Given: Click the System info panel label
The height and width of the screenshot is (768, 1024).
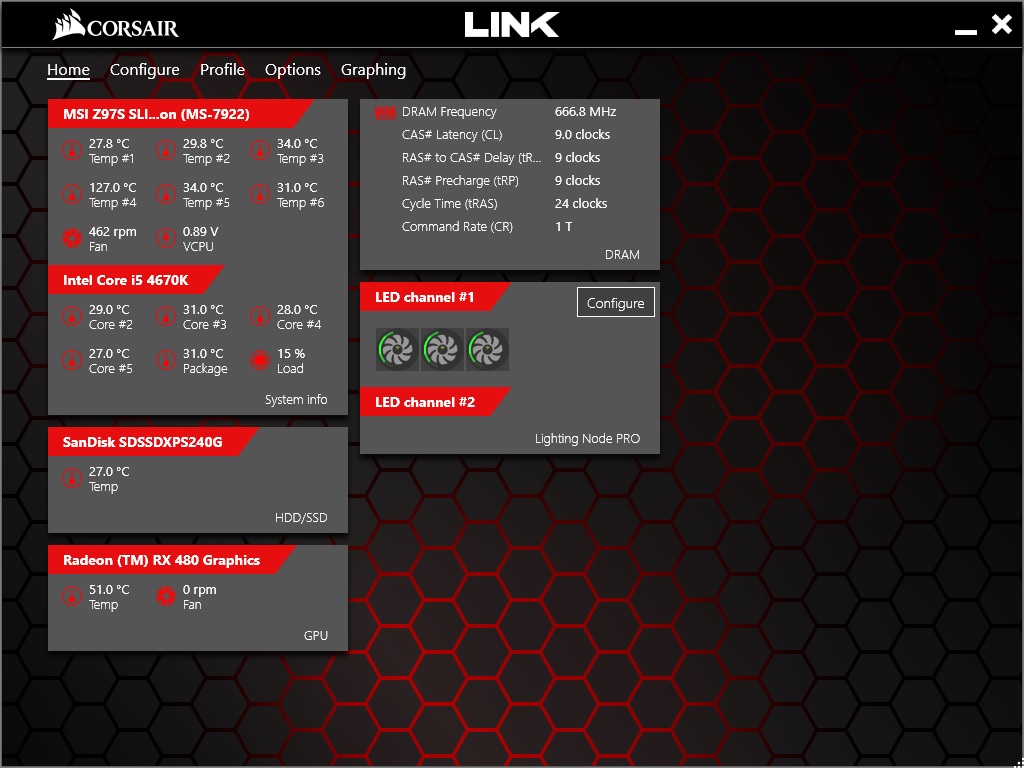Looking at the screenshot, I should pos(296,399).
